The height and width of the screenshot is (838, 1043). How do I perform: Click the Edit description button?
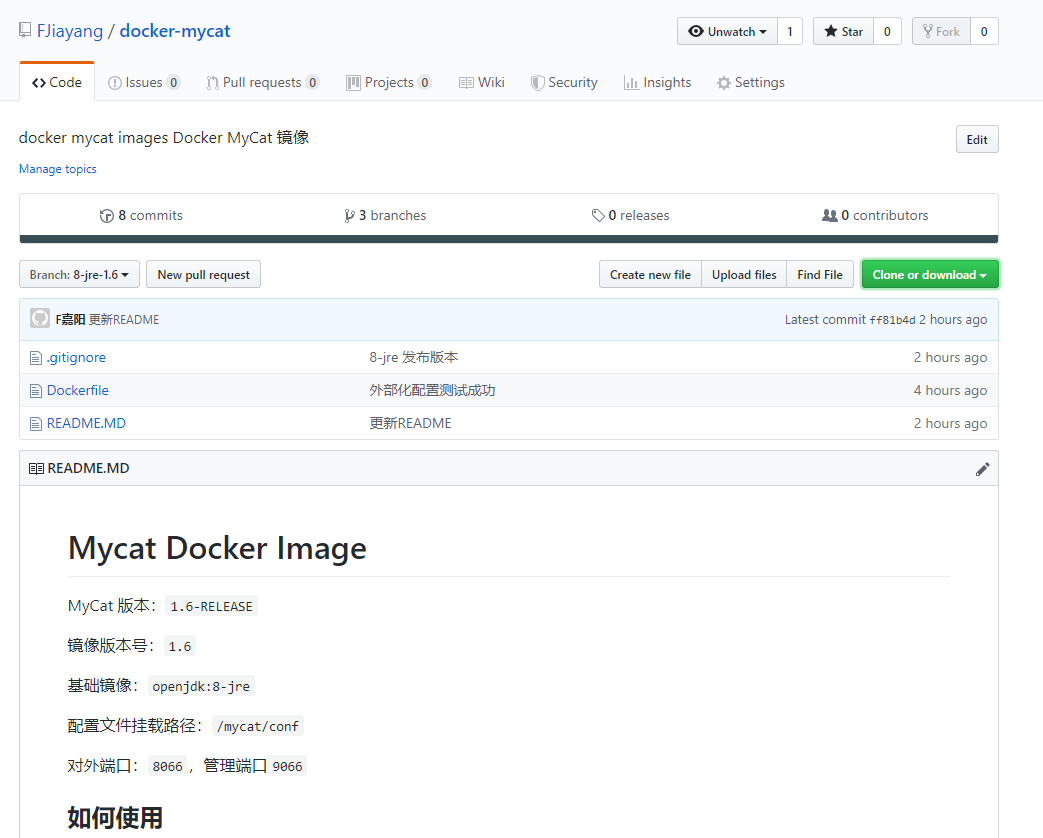(976, 140)
